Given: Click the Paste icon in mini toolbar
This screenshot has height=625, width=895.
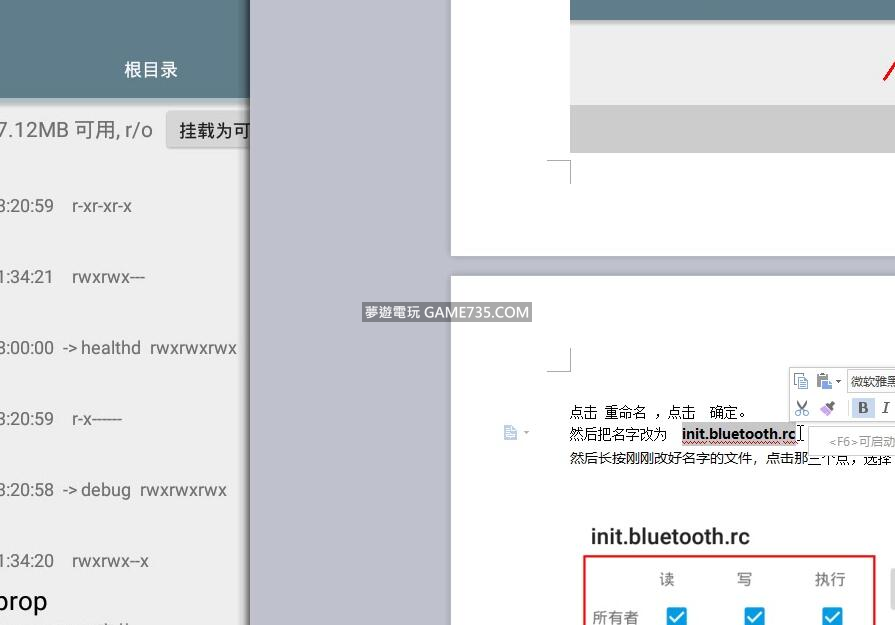Looking at the screenshot, I should [823, 381].
